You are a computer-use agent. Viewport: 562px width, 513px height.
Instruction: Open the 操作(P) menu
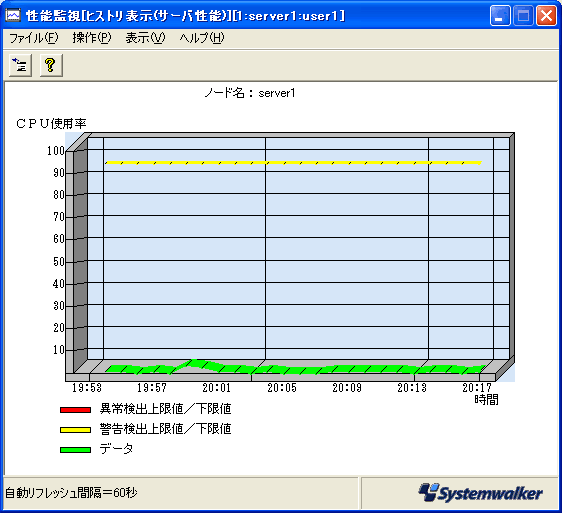(x=92, y=38)
